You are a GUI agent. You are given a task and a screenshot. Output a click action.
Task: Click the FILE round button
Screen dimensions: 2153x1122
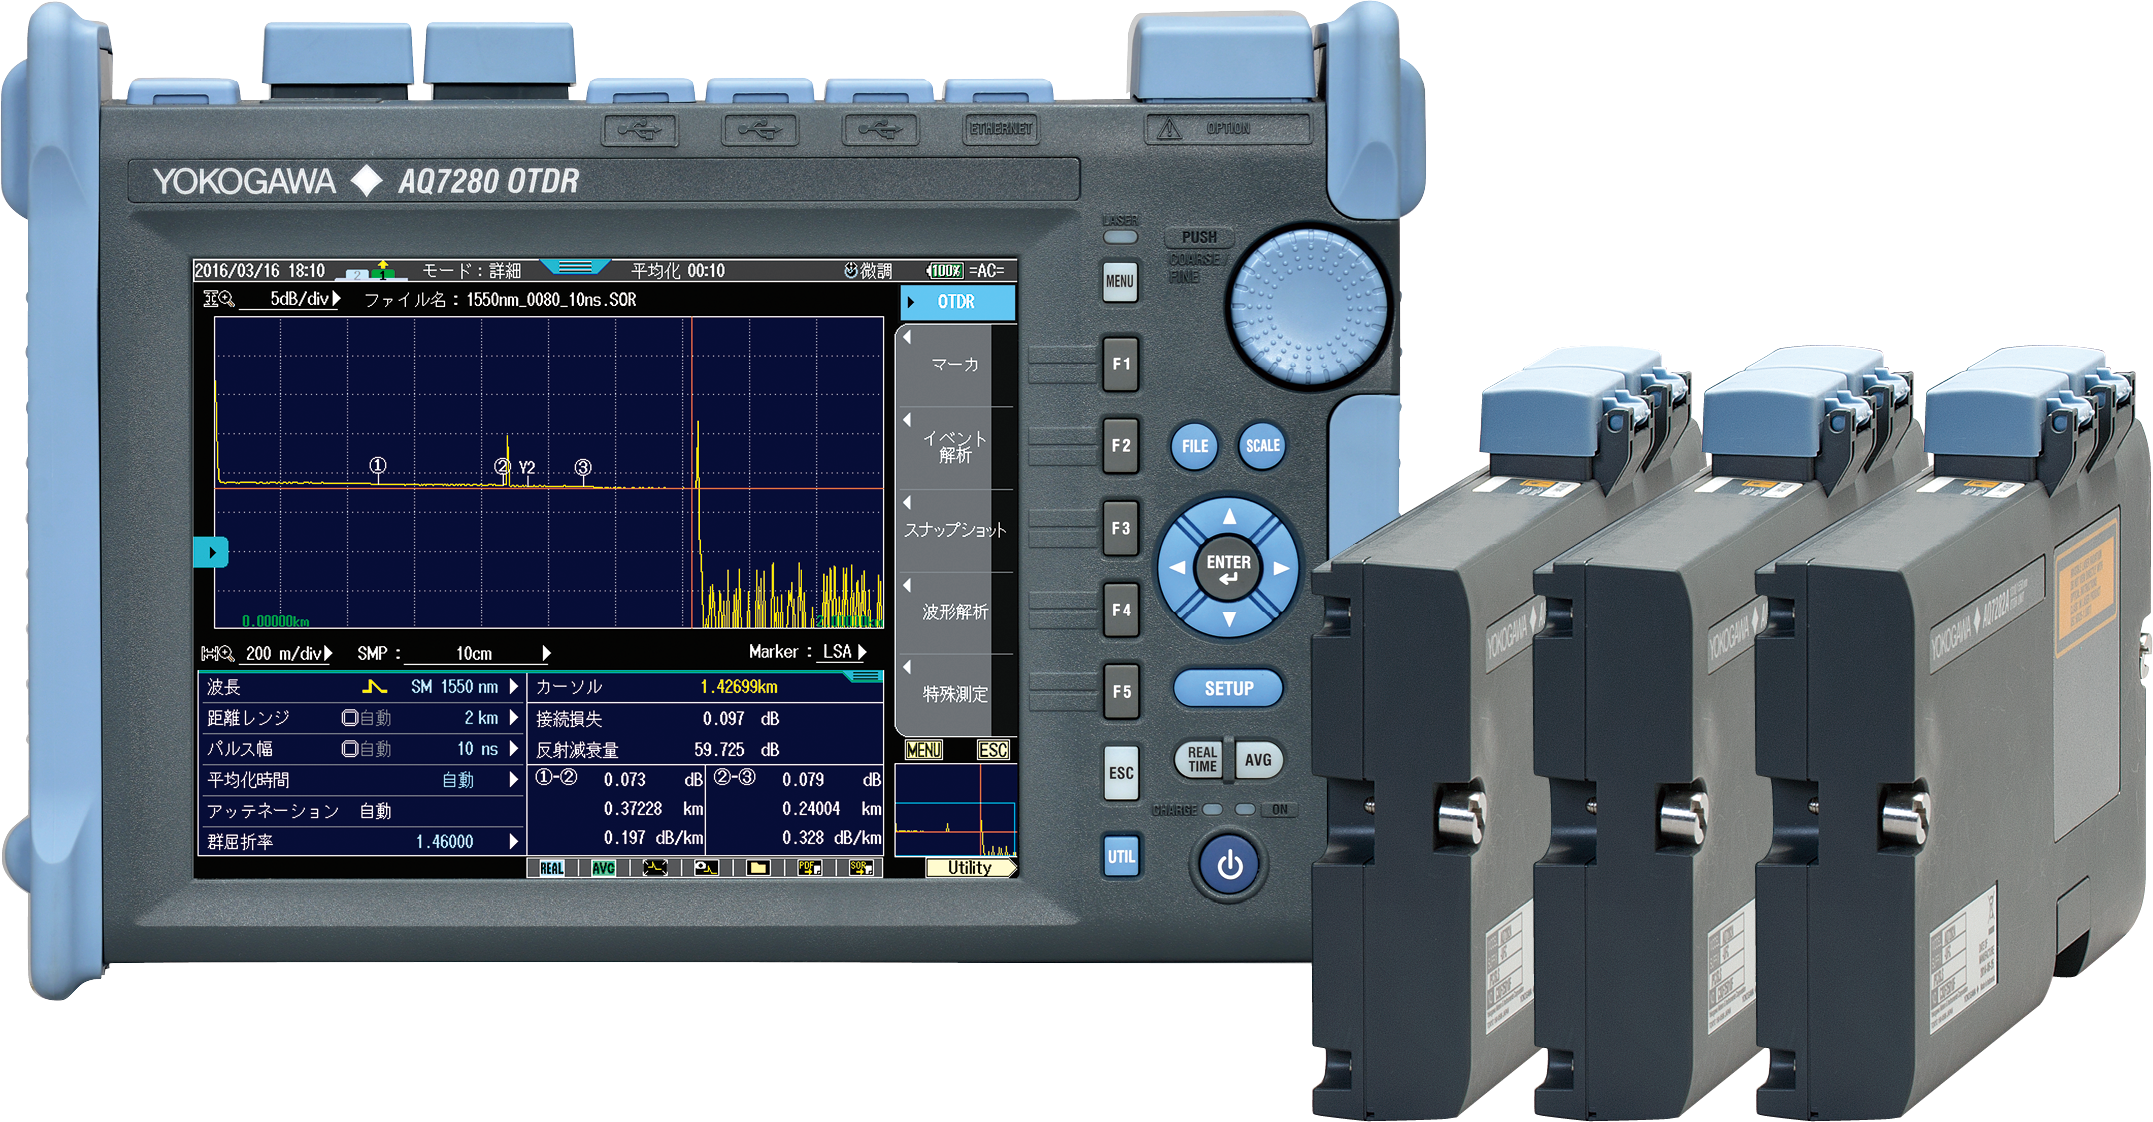pyautogui.click(x=1195, y=446)
